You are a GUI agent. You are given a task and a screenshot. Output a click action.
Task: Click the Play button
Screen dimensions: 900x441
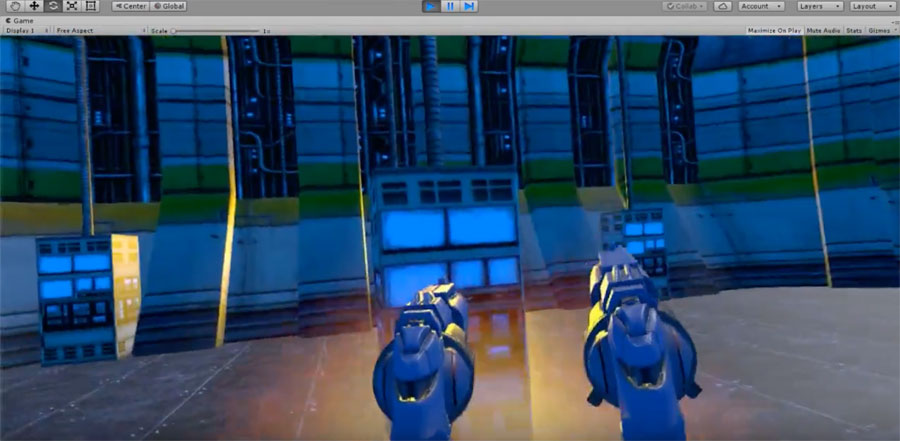[x=431, y=6]
